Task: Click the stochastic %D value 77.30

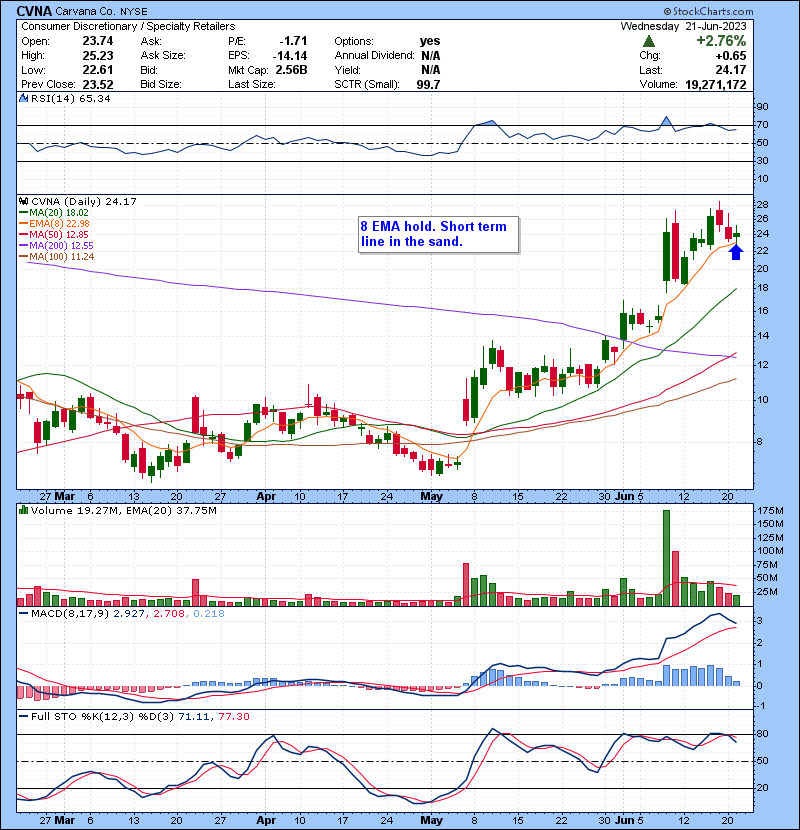Action: [x=234, y=717]
